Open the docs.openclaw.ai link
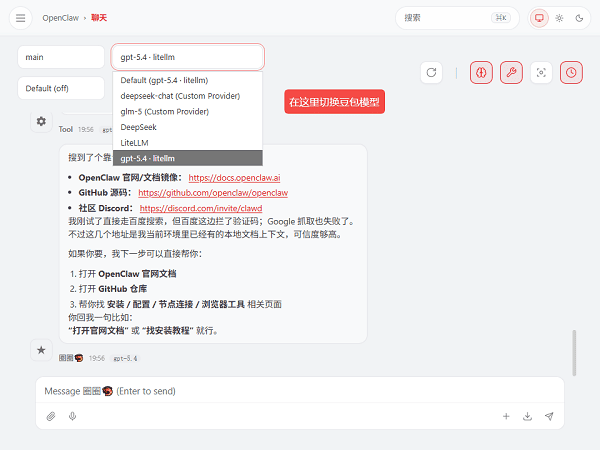The image size is (600, 450). tap(234, 178)
